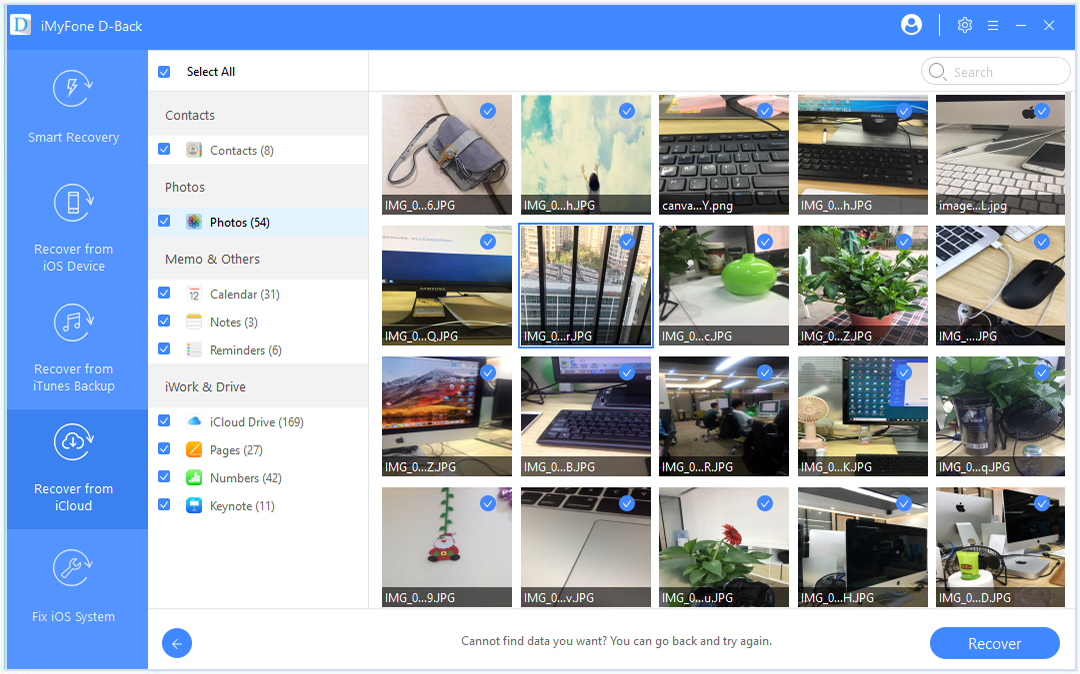The height and width of the screenshot is (674, 1080).
Task: Deselect the checkmark on IMG_0...6.JPG photo
Action: [x=488, y=111]
